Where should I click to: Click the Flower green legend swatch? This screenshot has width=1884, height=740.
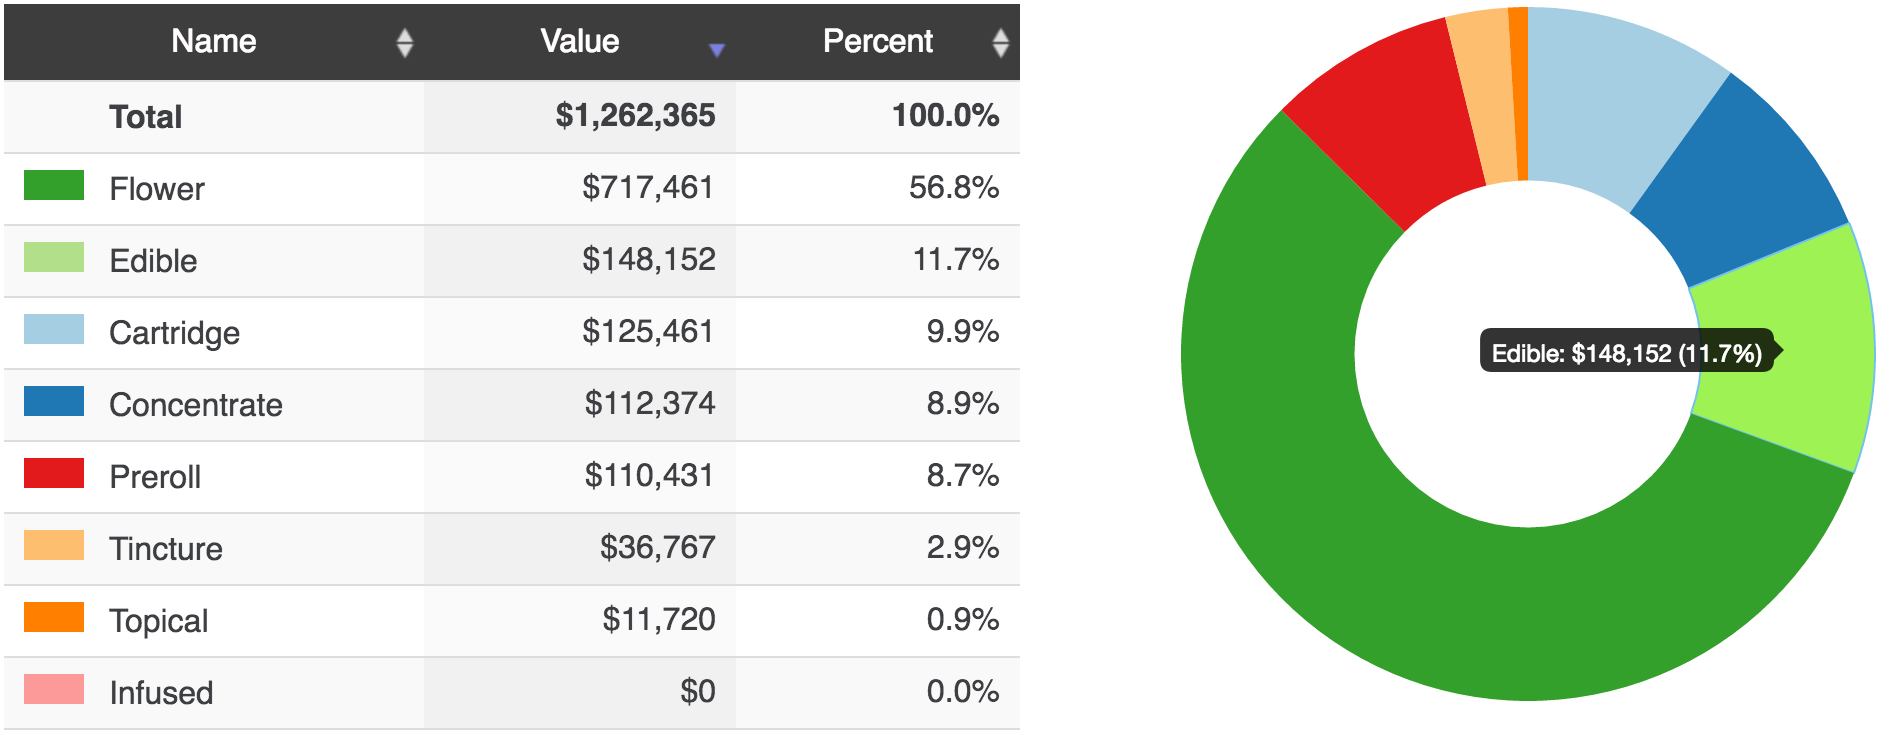click(x=54, y=186)
